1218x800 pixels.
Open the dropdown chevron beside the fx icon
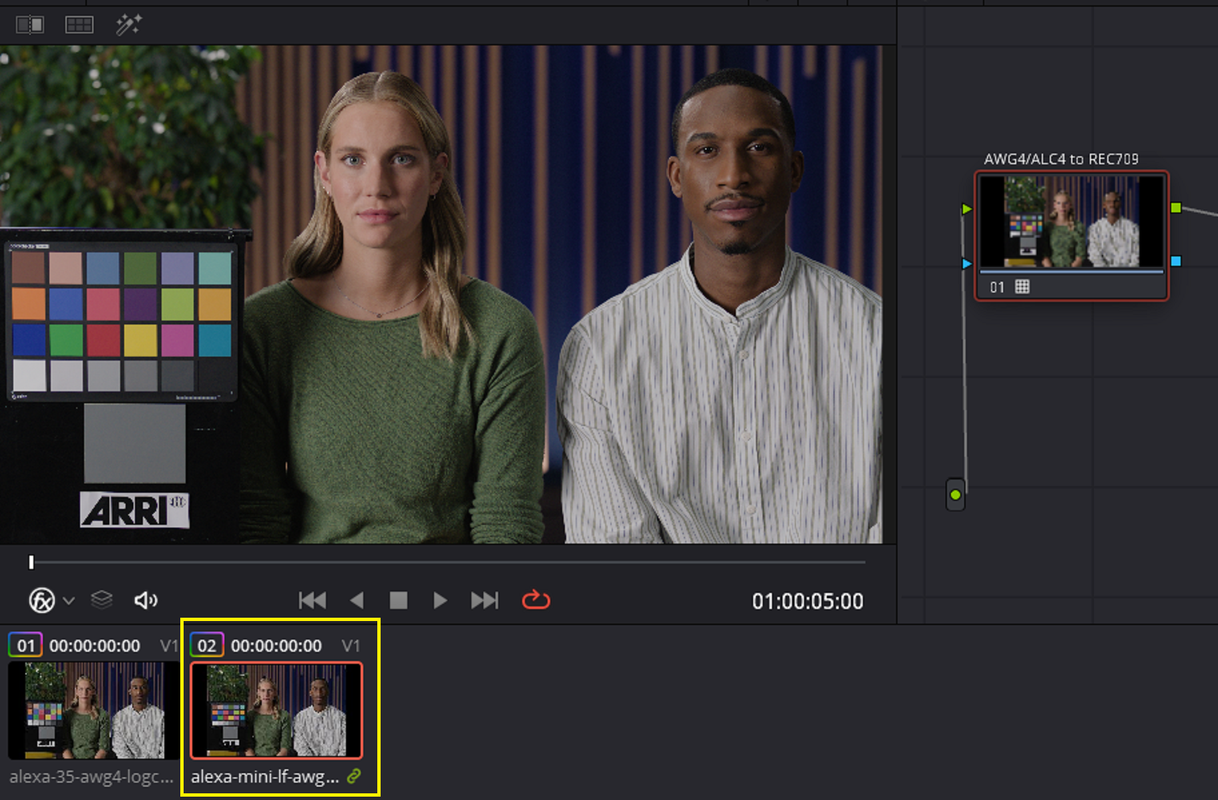coord(69,601)
